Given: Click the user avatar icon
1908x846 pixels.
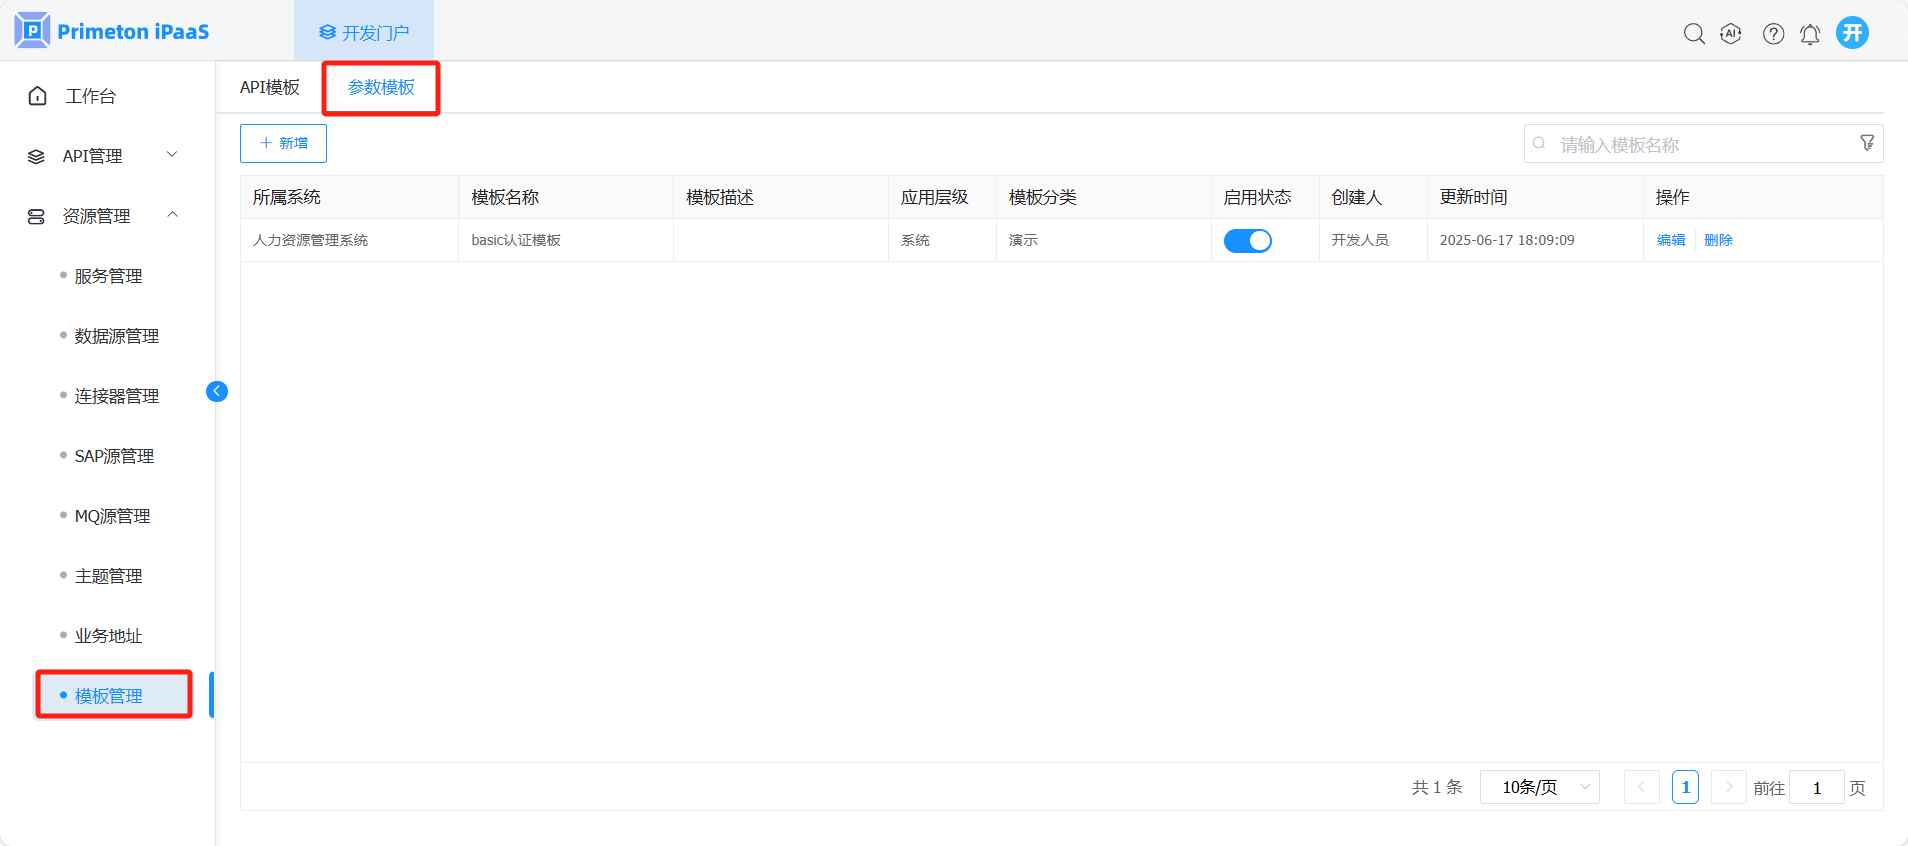Looking at the screenshot, I should coord(1852,33).
